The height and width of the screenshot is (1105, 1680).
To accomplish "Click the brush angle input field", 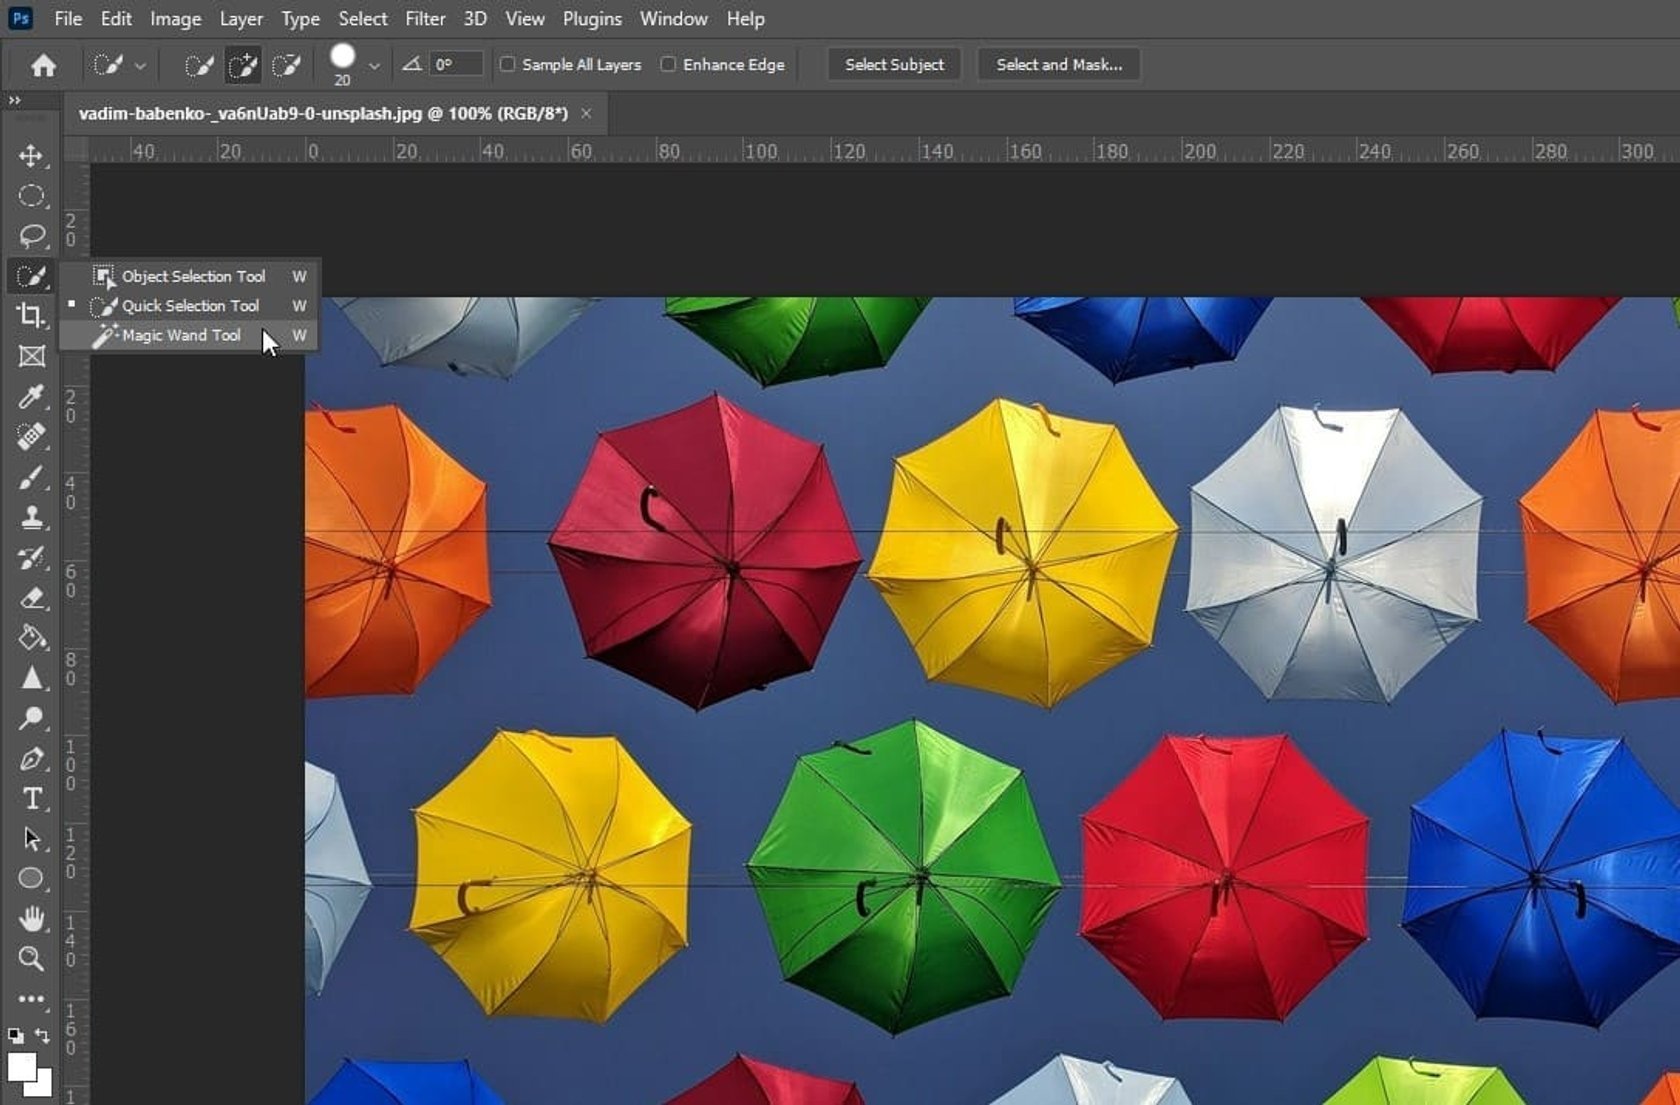I will pyautogui.click(x=455, y=64).
